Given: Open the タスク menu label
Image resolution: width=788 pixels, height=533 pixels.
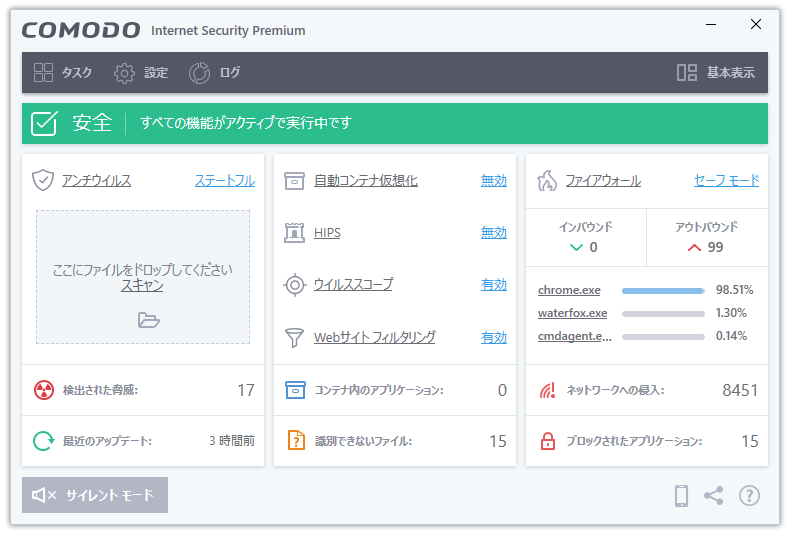Looking at the screenshot, I should [x=77, y=73].
